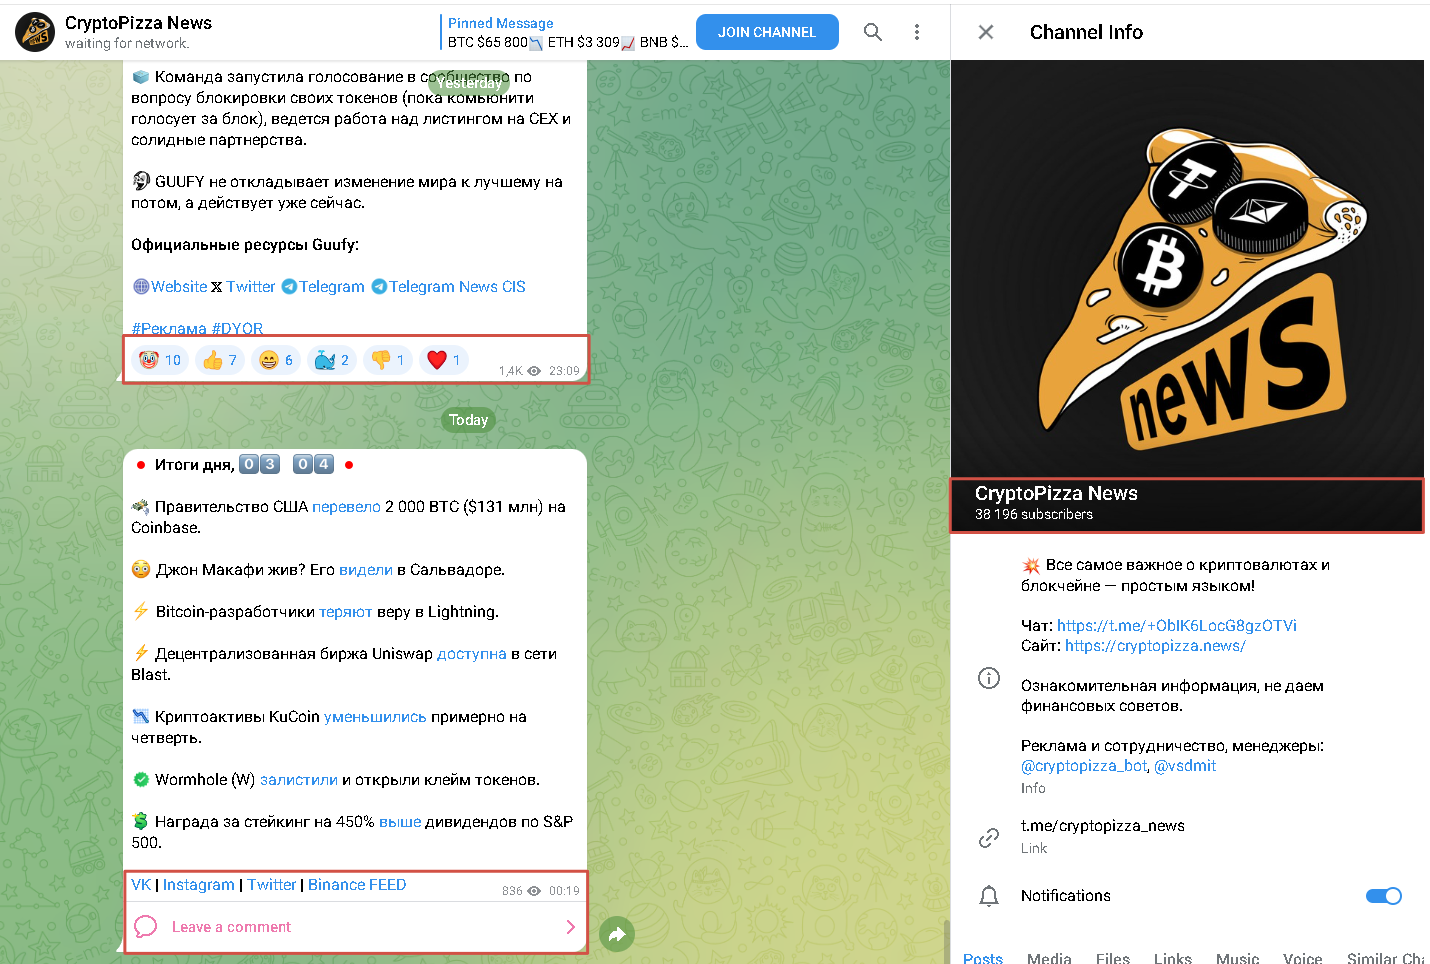Viewport: 1430px width, 964px height.
Task: Click the thumbs-down reaction with 1
Action: tap(388, 360)
